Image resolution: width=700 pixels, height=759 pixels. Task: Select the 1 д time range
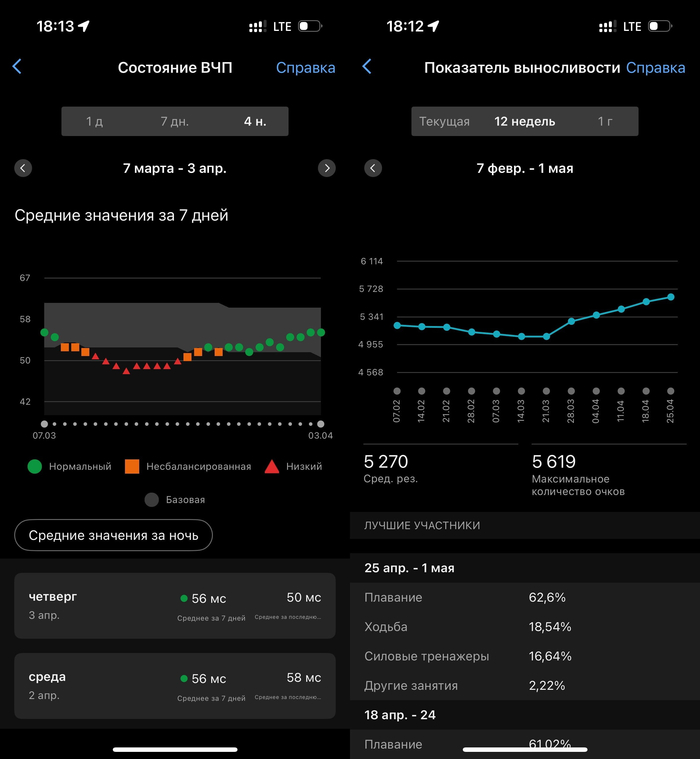(x=95, y=121)
